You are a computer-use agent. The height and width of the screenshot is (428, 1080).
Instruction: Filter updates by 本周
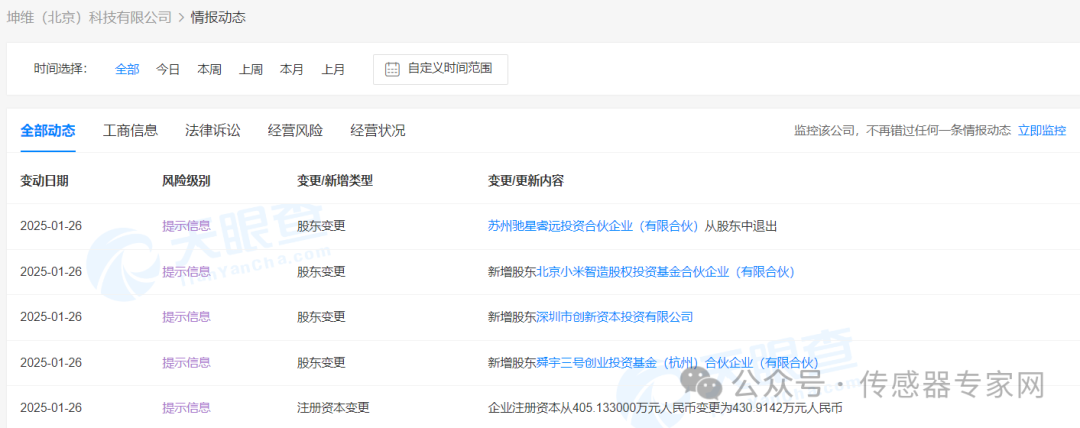click(209, 69)
